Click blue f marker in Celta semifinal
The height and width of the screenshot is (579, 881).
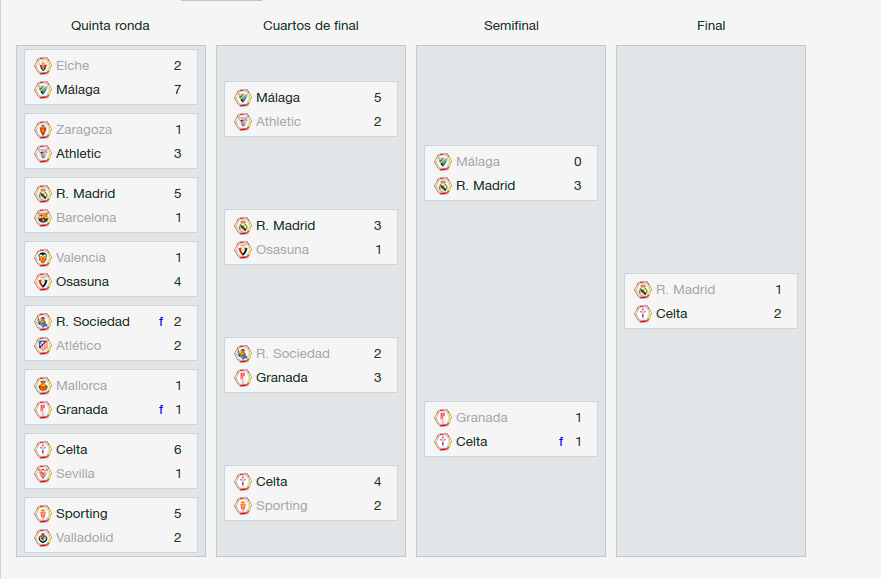click(x=561, y=441)
